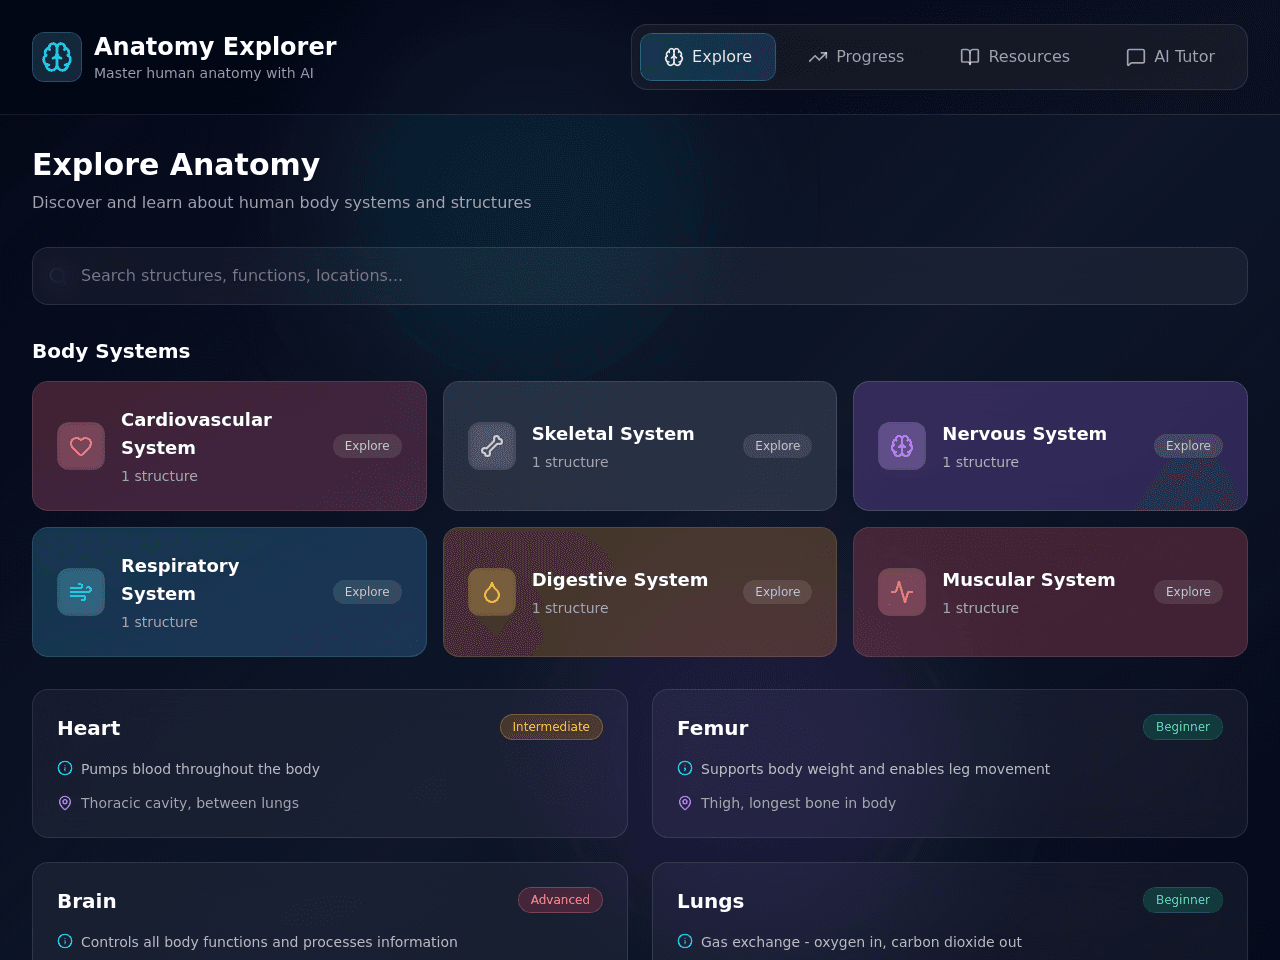
Task: Click 'Supports body weight and enables leg movement'
Action: click(x=875, y=769)
